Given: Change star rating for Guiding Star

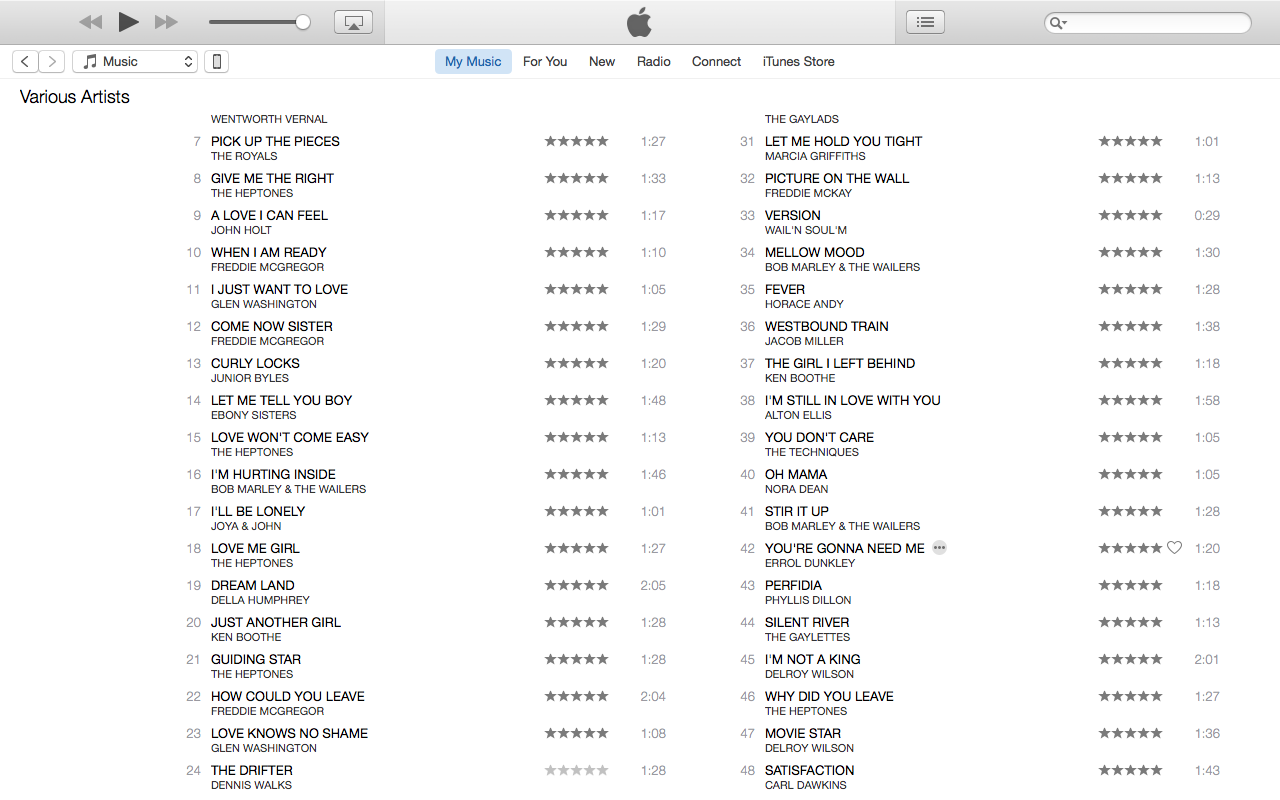Looking at the screenshot, I should coord(576,659).
